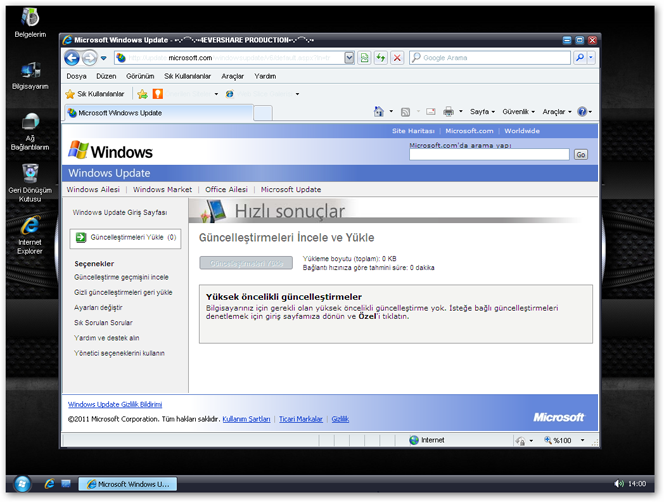Viewport: 664px width, 502px height.
Task: Open Sık Kullanılanlar in the menu bar
Action: pos(187,76)
